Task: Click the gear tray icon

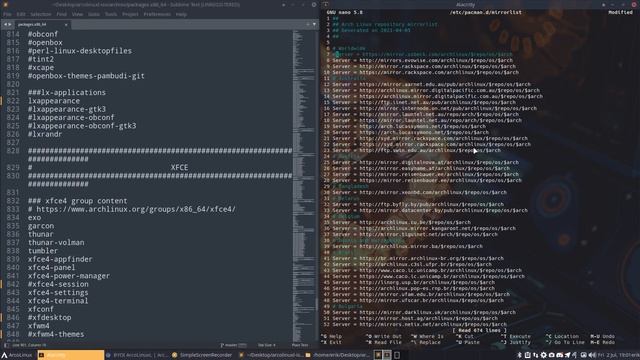Action: pos(543,355)
